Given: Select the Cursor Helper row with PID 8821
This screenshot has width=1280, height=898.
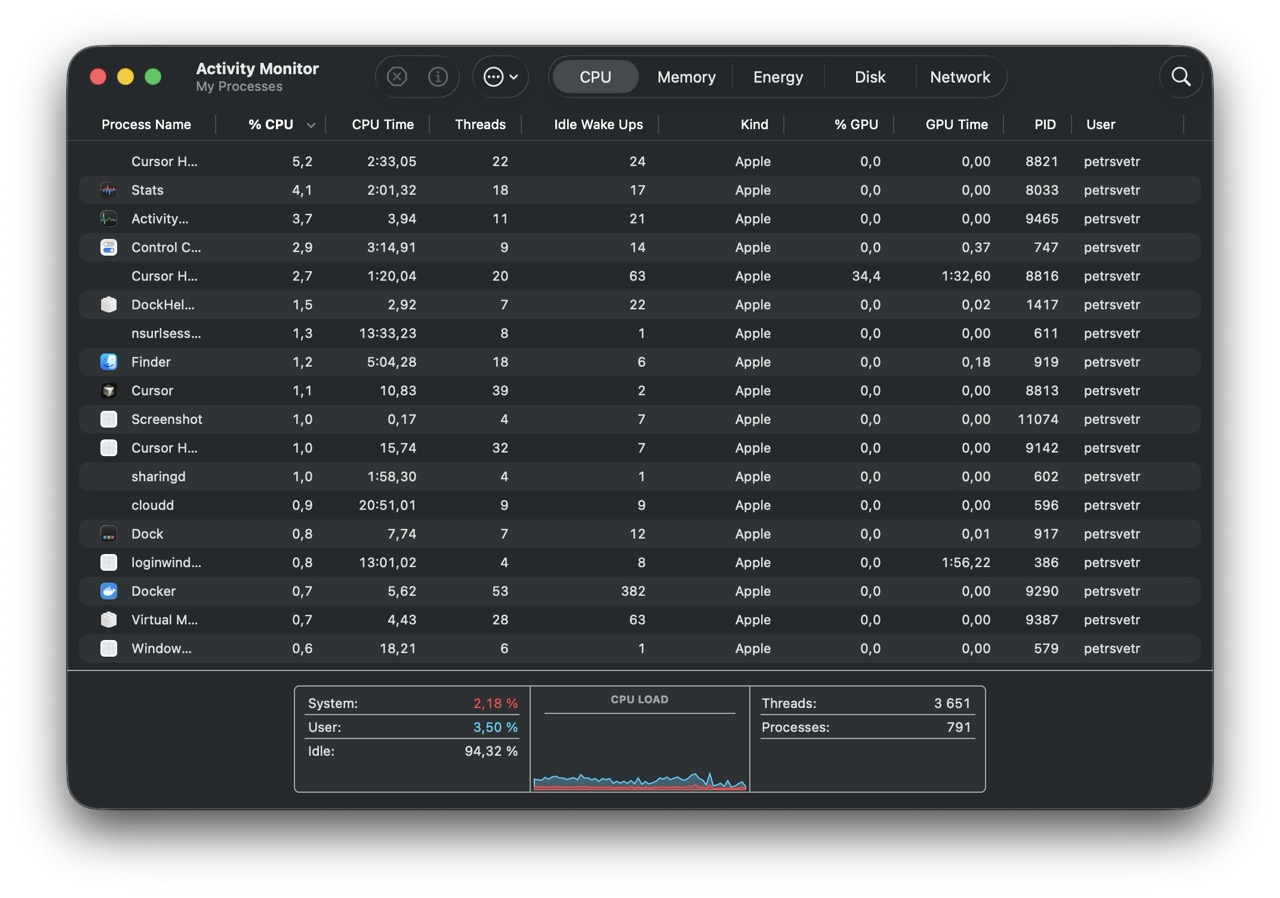Looking at the screenshot, I should click(640, 161).
